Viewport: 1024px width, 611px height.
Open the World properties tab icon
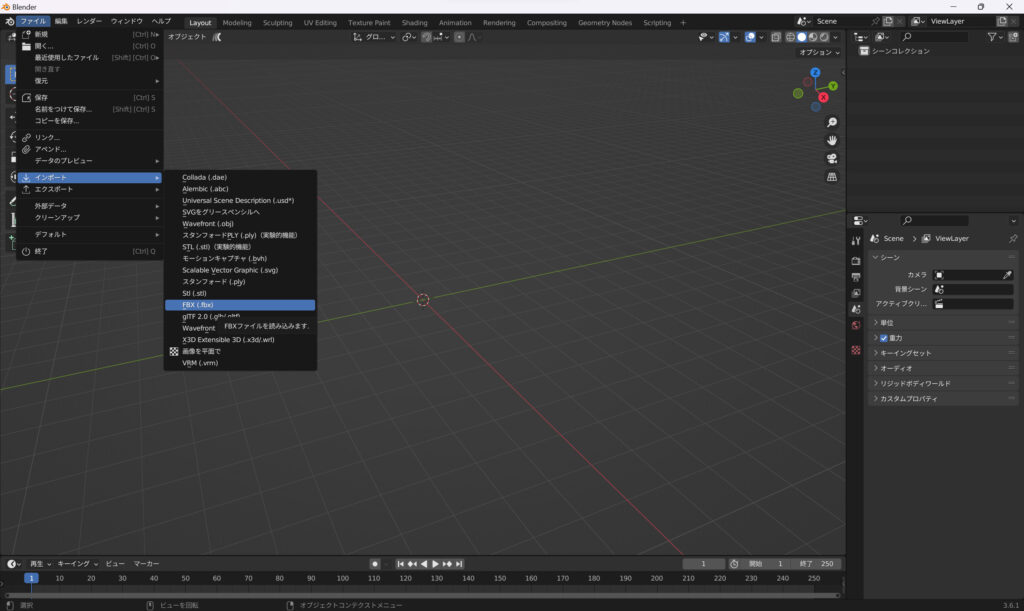point(856,326)
